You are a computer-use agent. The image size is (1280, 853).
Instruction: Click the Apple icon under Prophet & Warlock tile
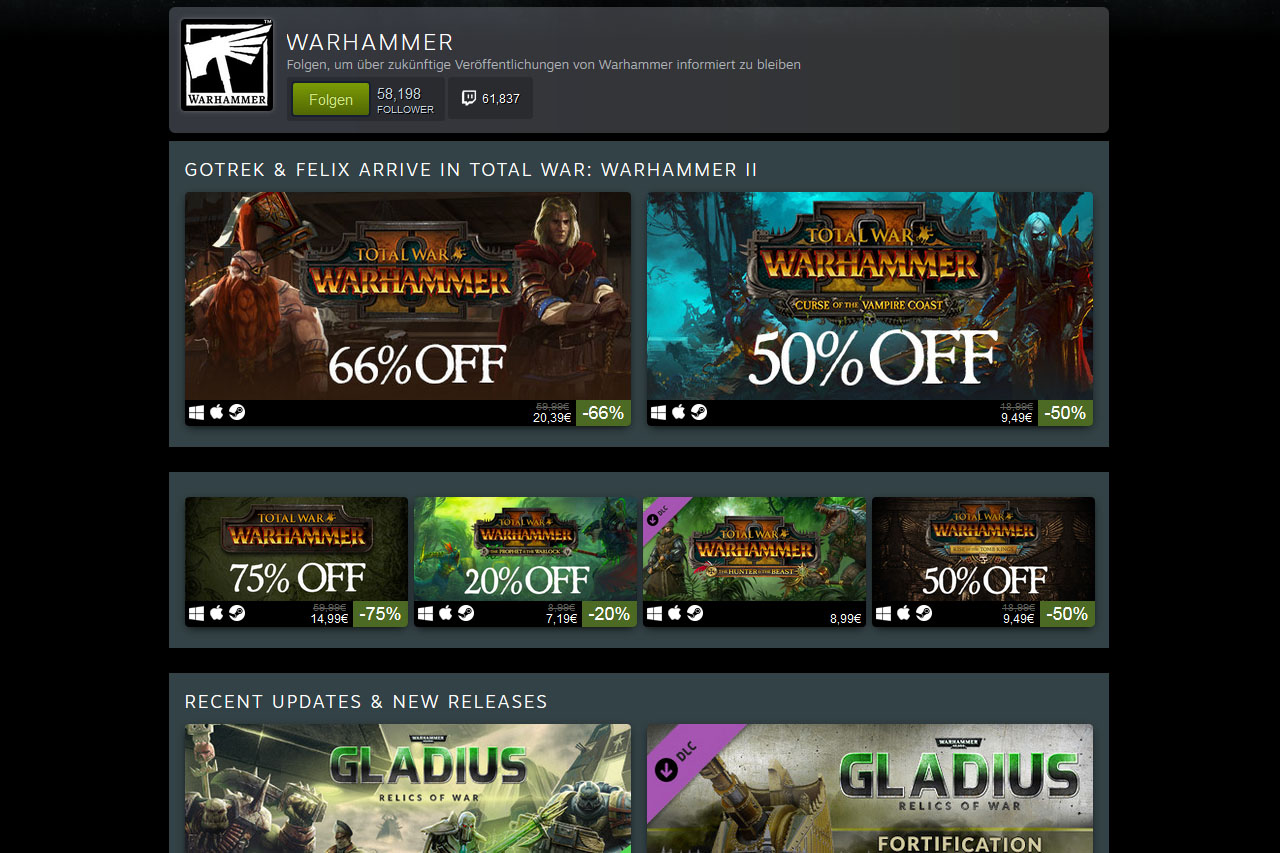[446, 613]
